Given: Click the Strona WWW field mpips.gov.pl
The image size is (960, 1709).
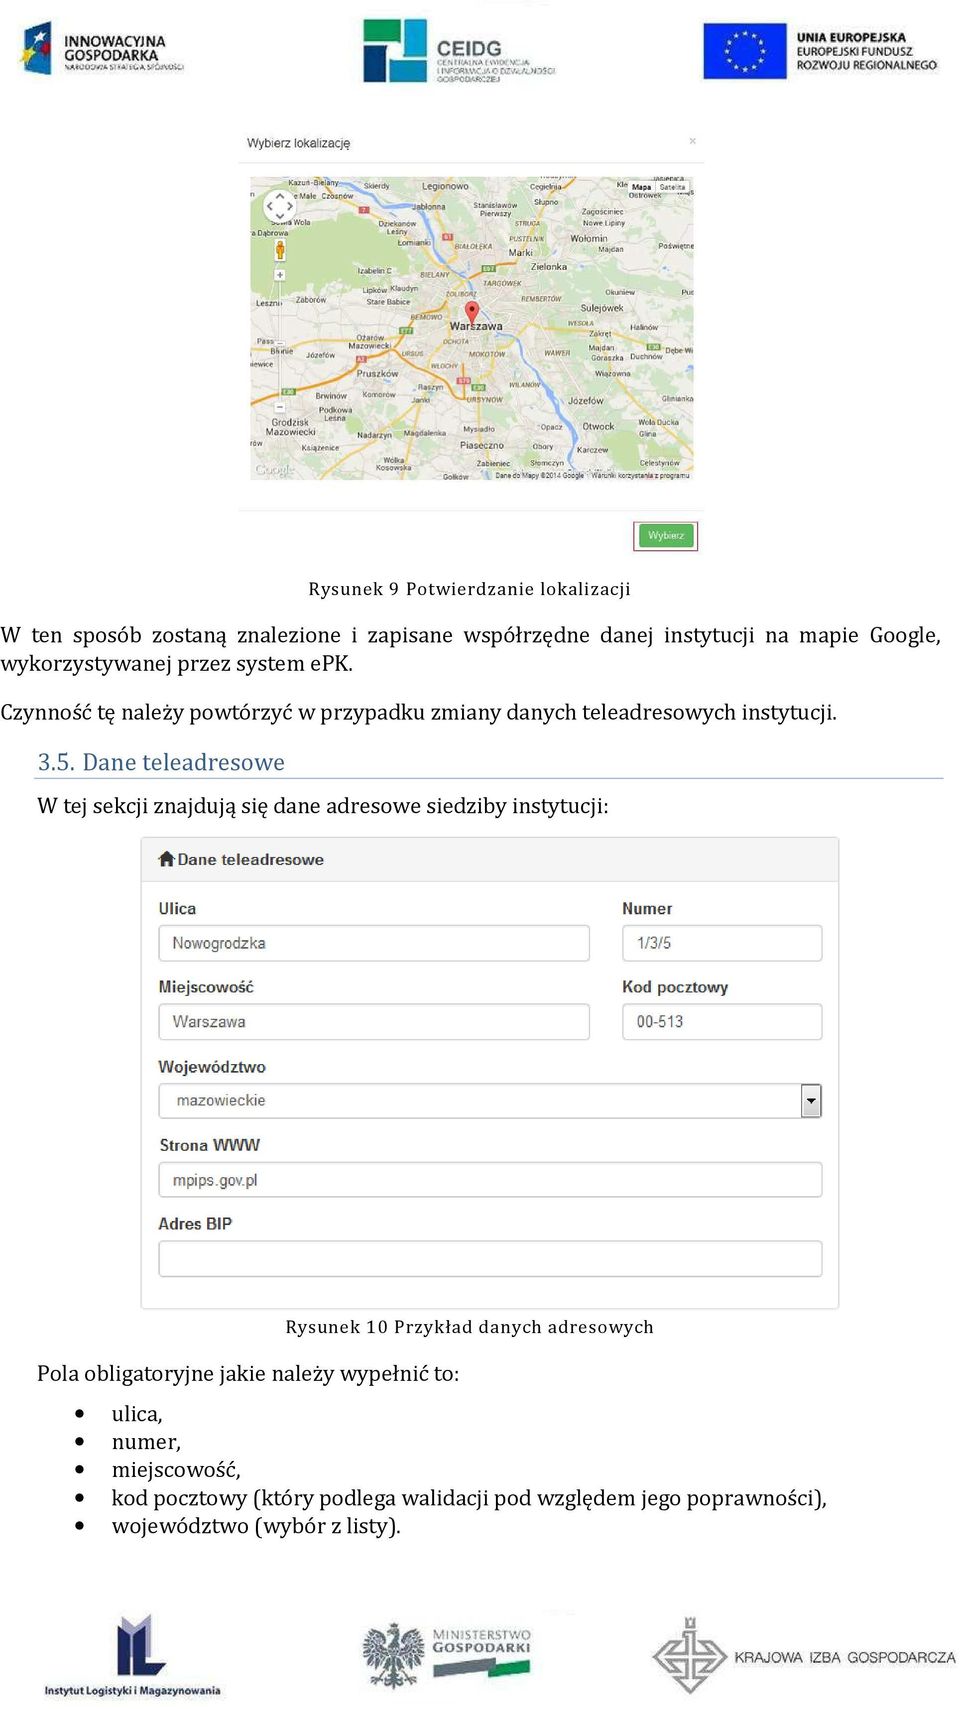Looking at the screenshot, I should pyautogui.click(x=490, y=1180).
